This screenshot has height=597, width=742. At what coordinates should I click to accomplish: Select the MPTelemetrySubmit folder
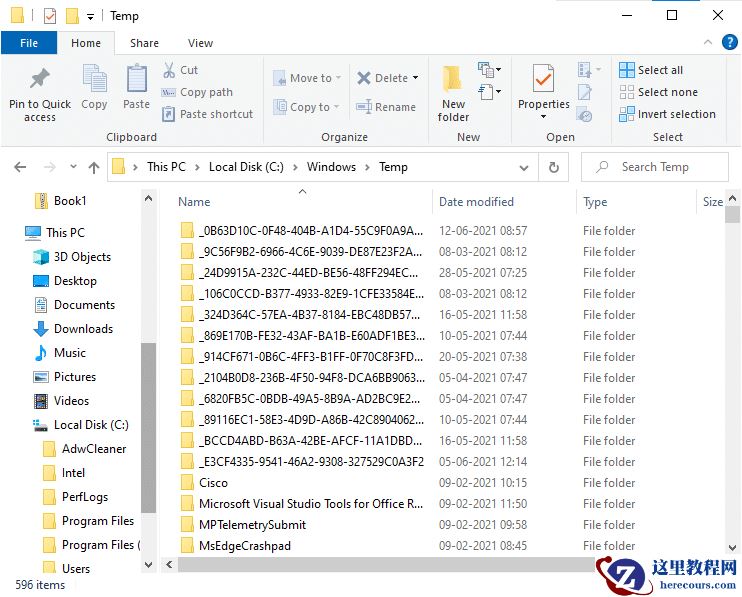243,525
